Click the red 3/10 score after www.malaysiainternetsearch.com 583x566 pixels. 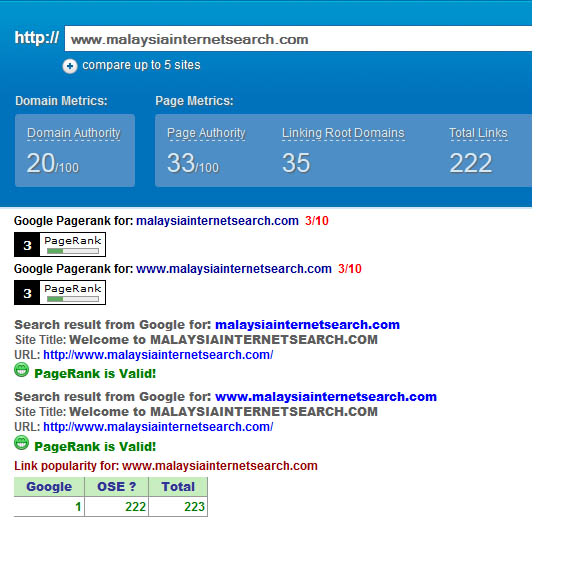[350, 269]
